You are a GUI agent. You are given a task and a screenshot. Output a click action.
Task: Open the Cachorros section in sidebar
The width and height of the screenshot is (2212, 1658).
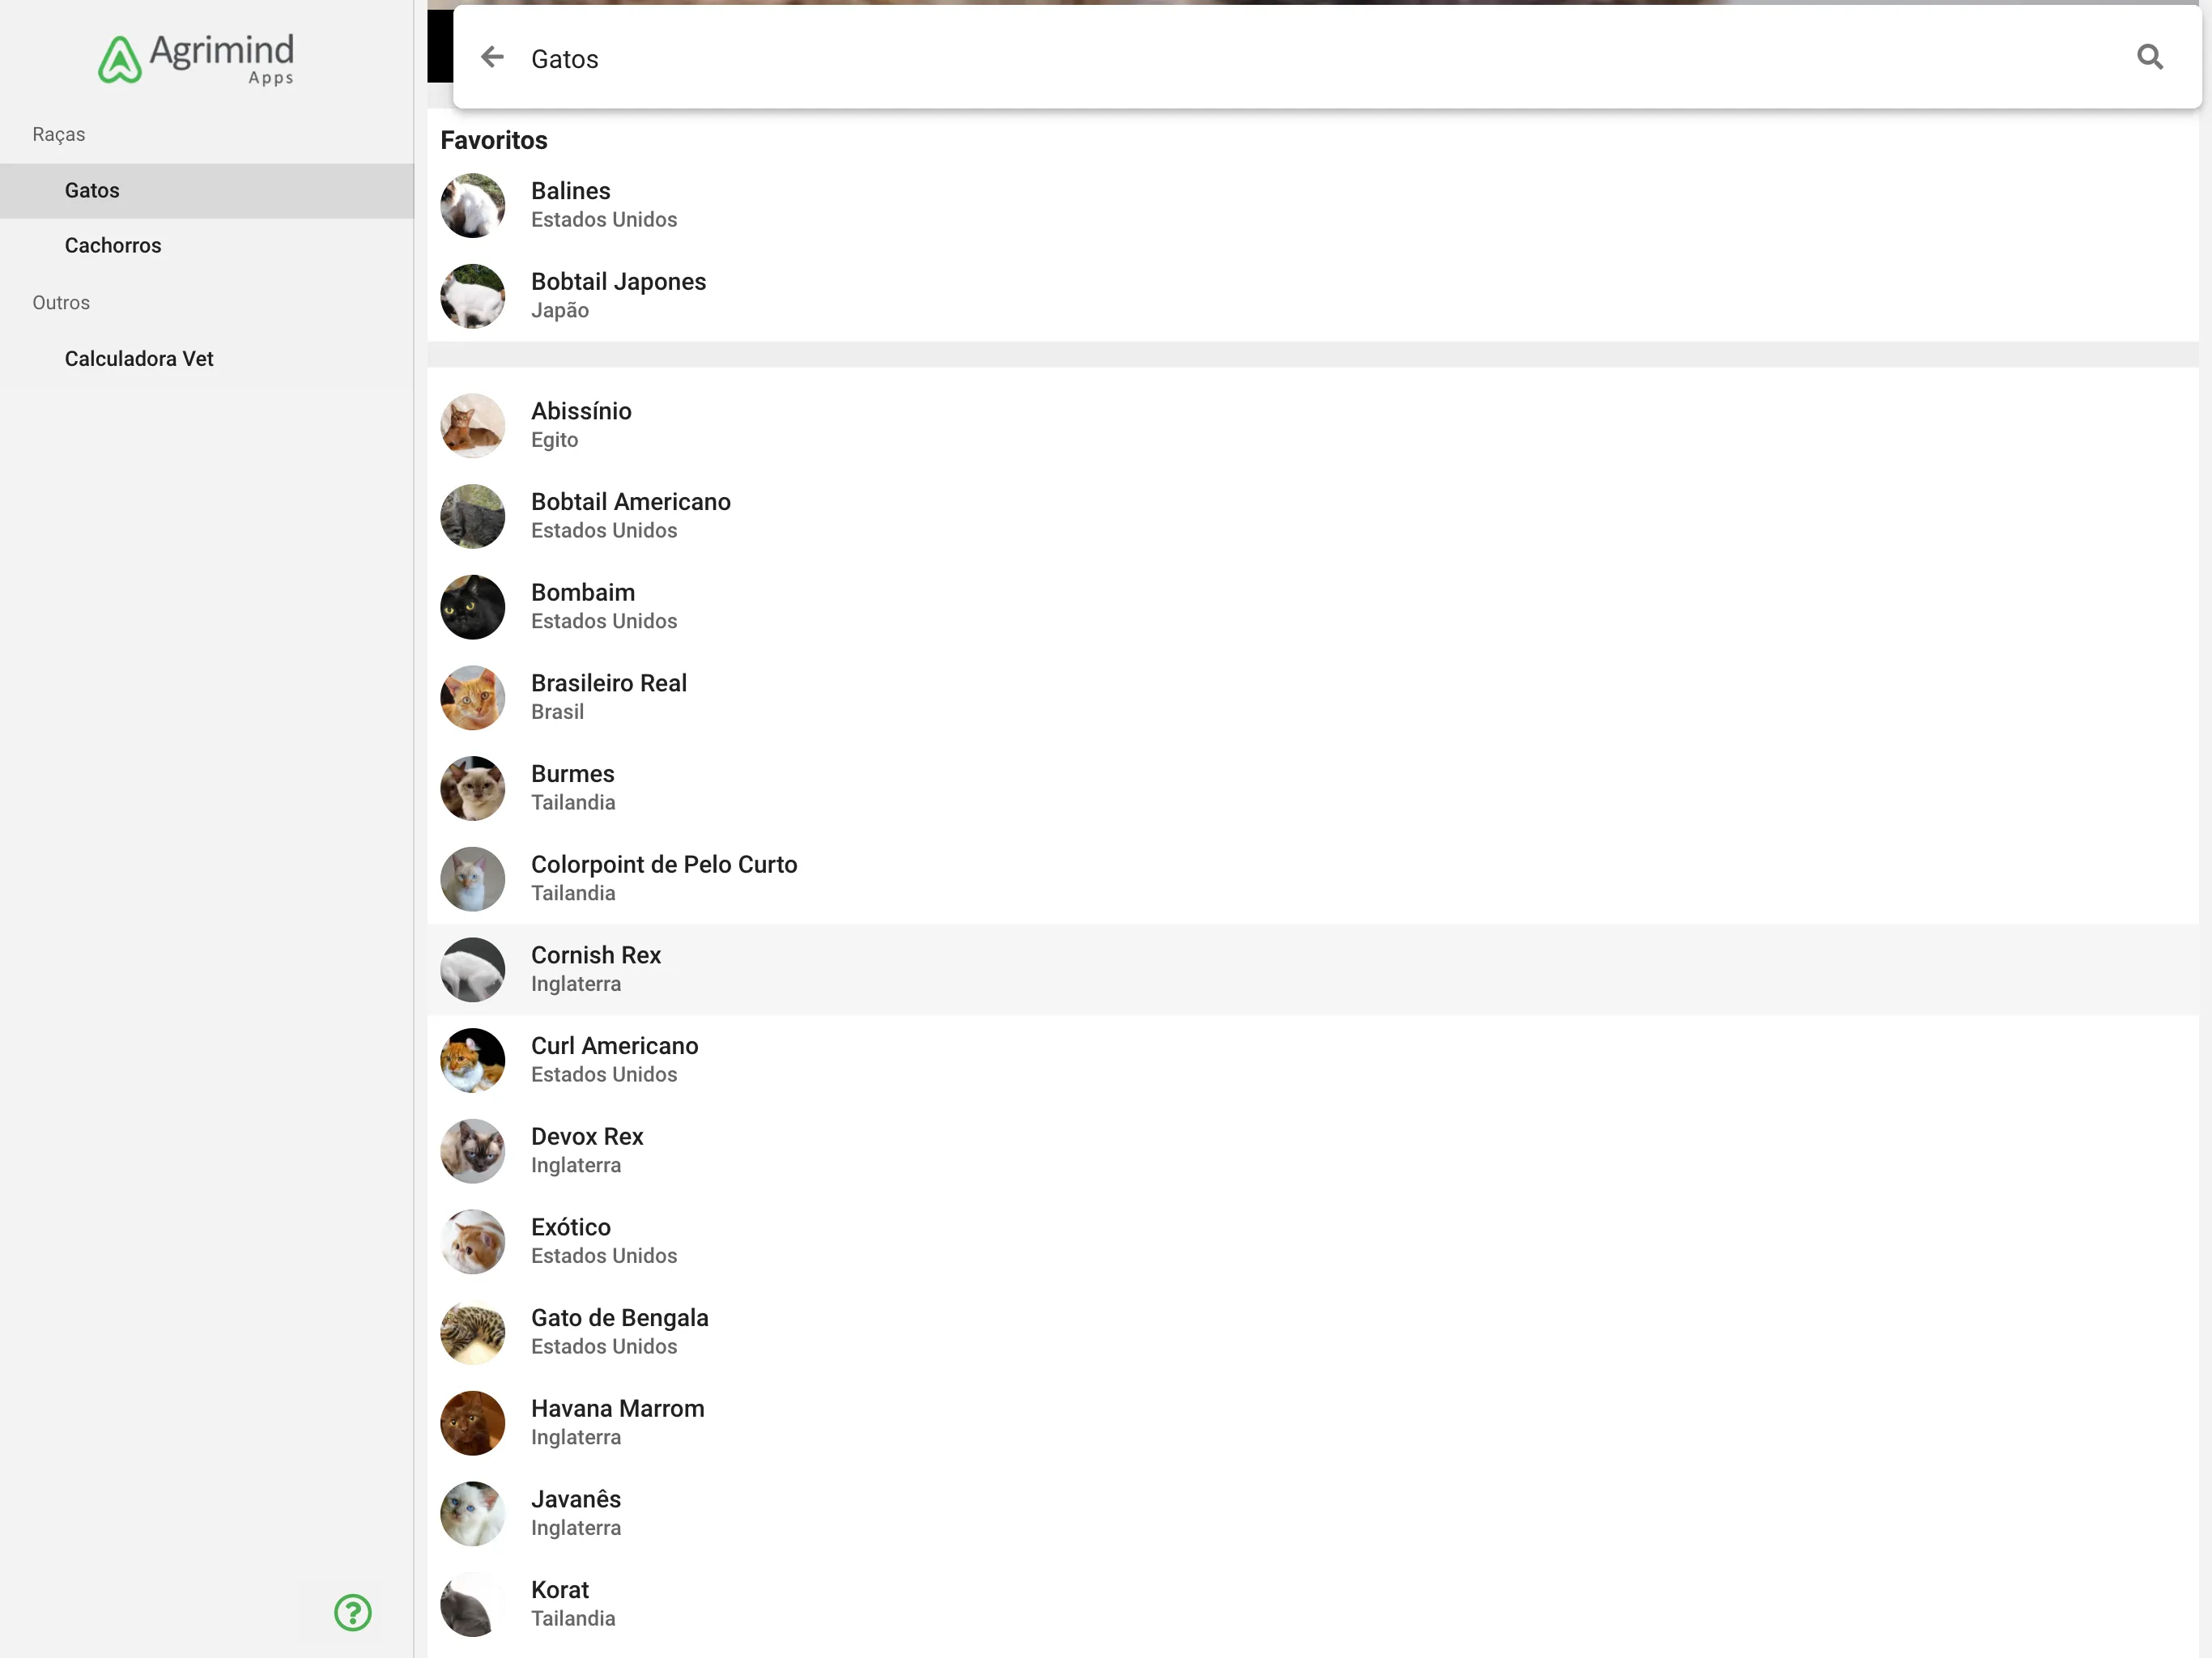coord(112,245)
